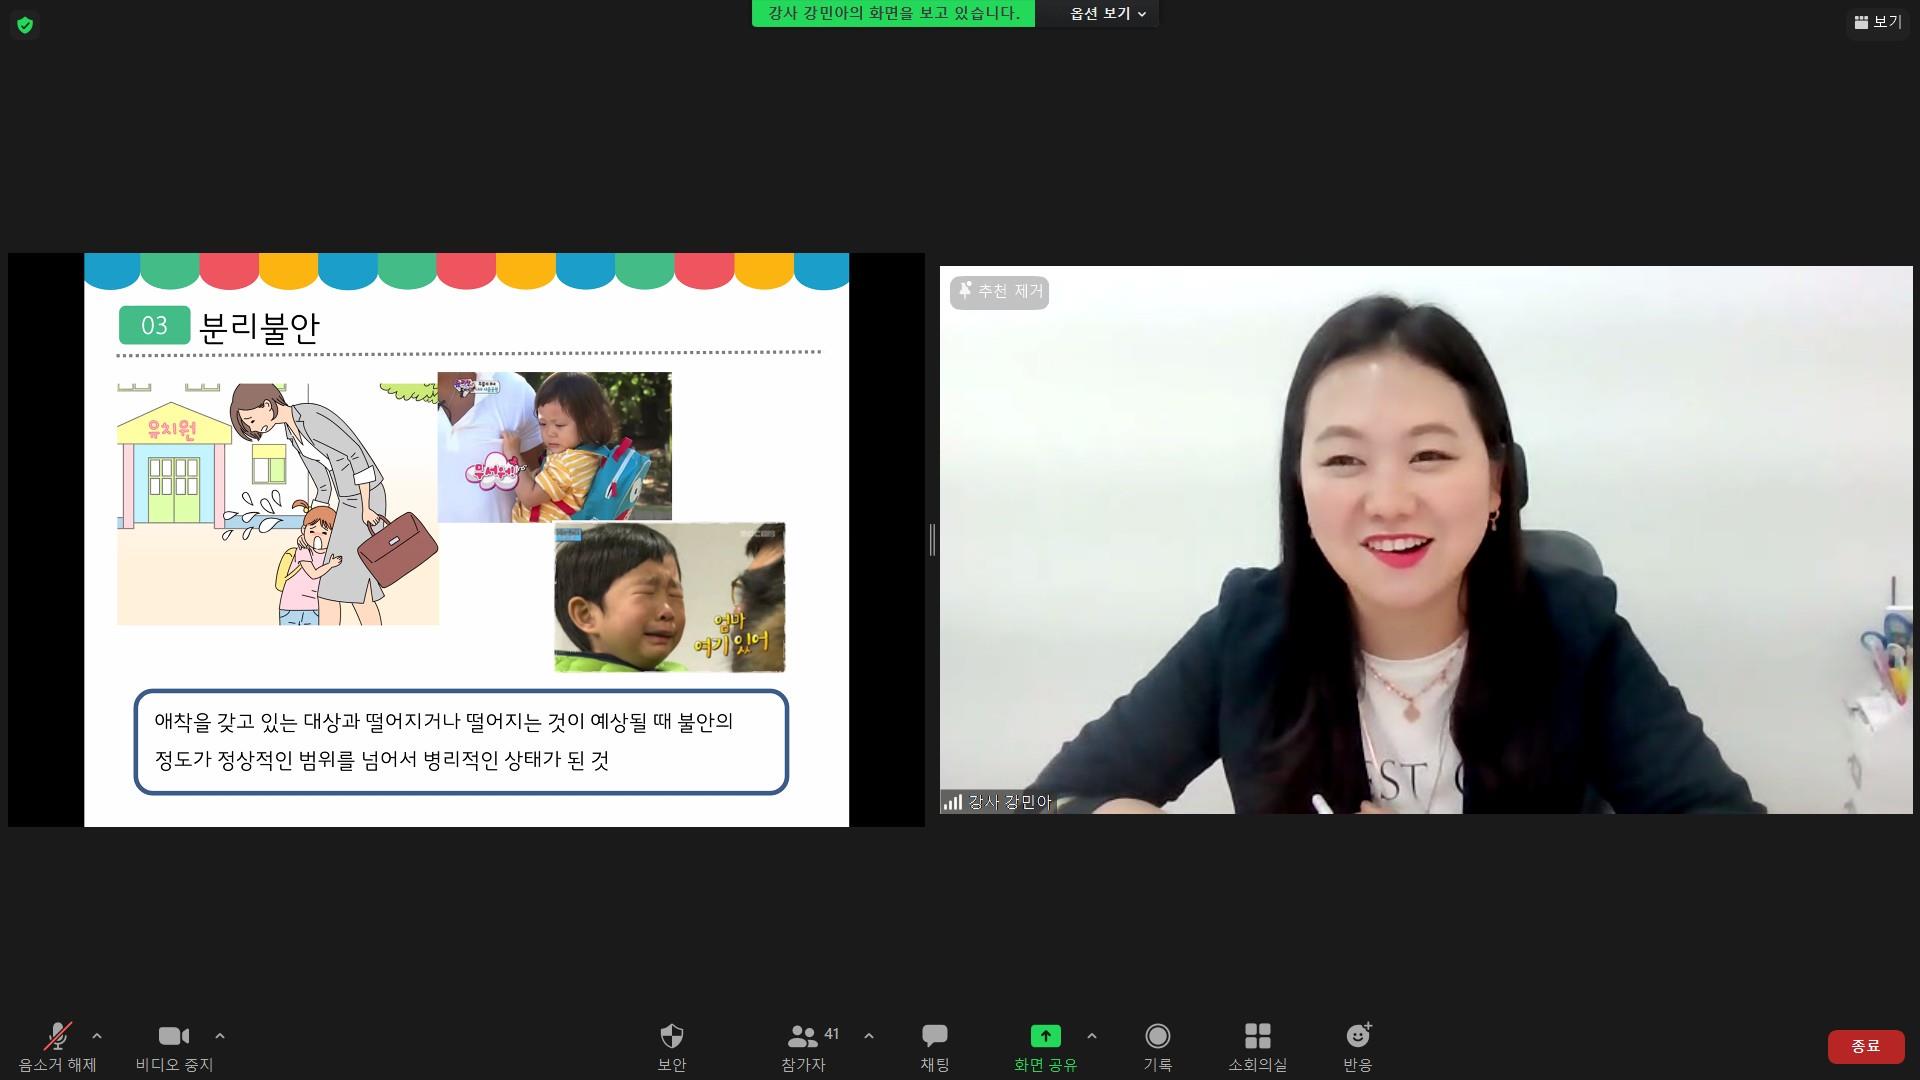Open the Security (보안) shield icon
This screenshot has height=1080, width=1920.
pos(672,1036)
